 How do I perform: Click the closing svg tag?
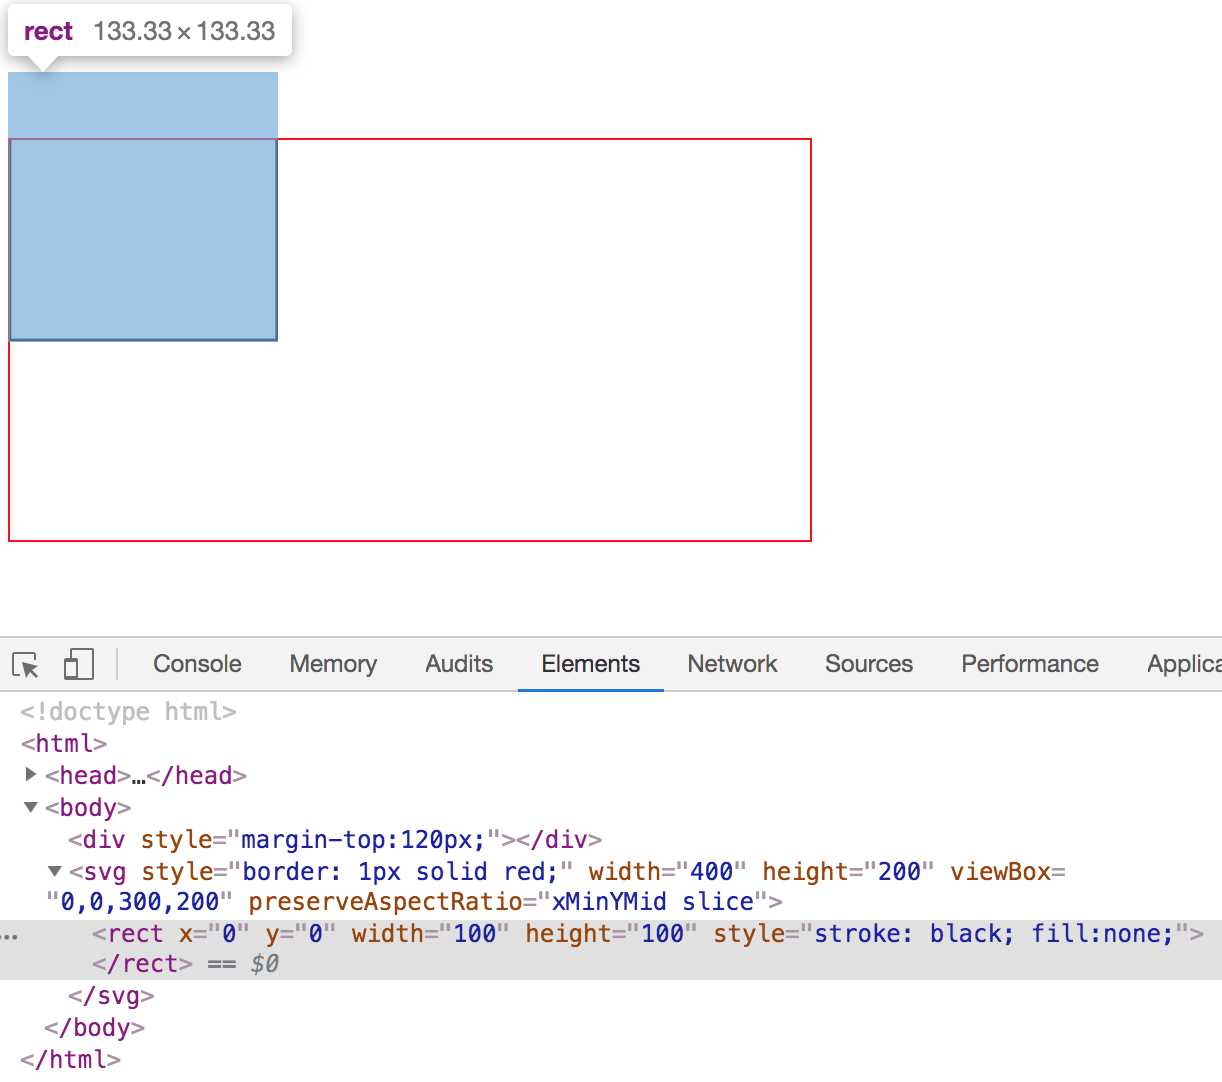pyautogui.click(x=111, y=996)
